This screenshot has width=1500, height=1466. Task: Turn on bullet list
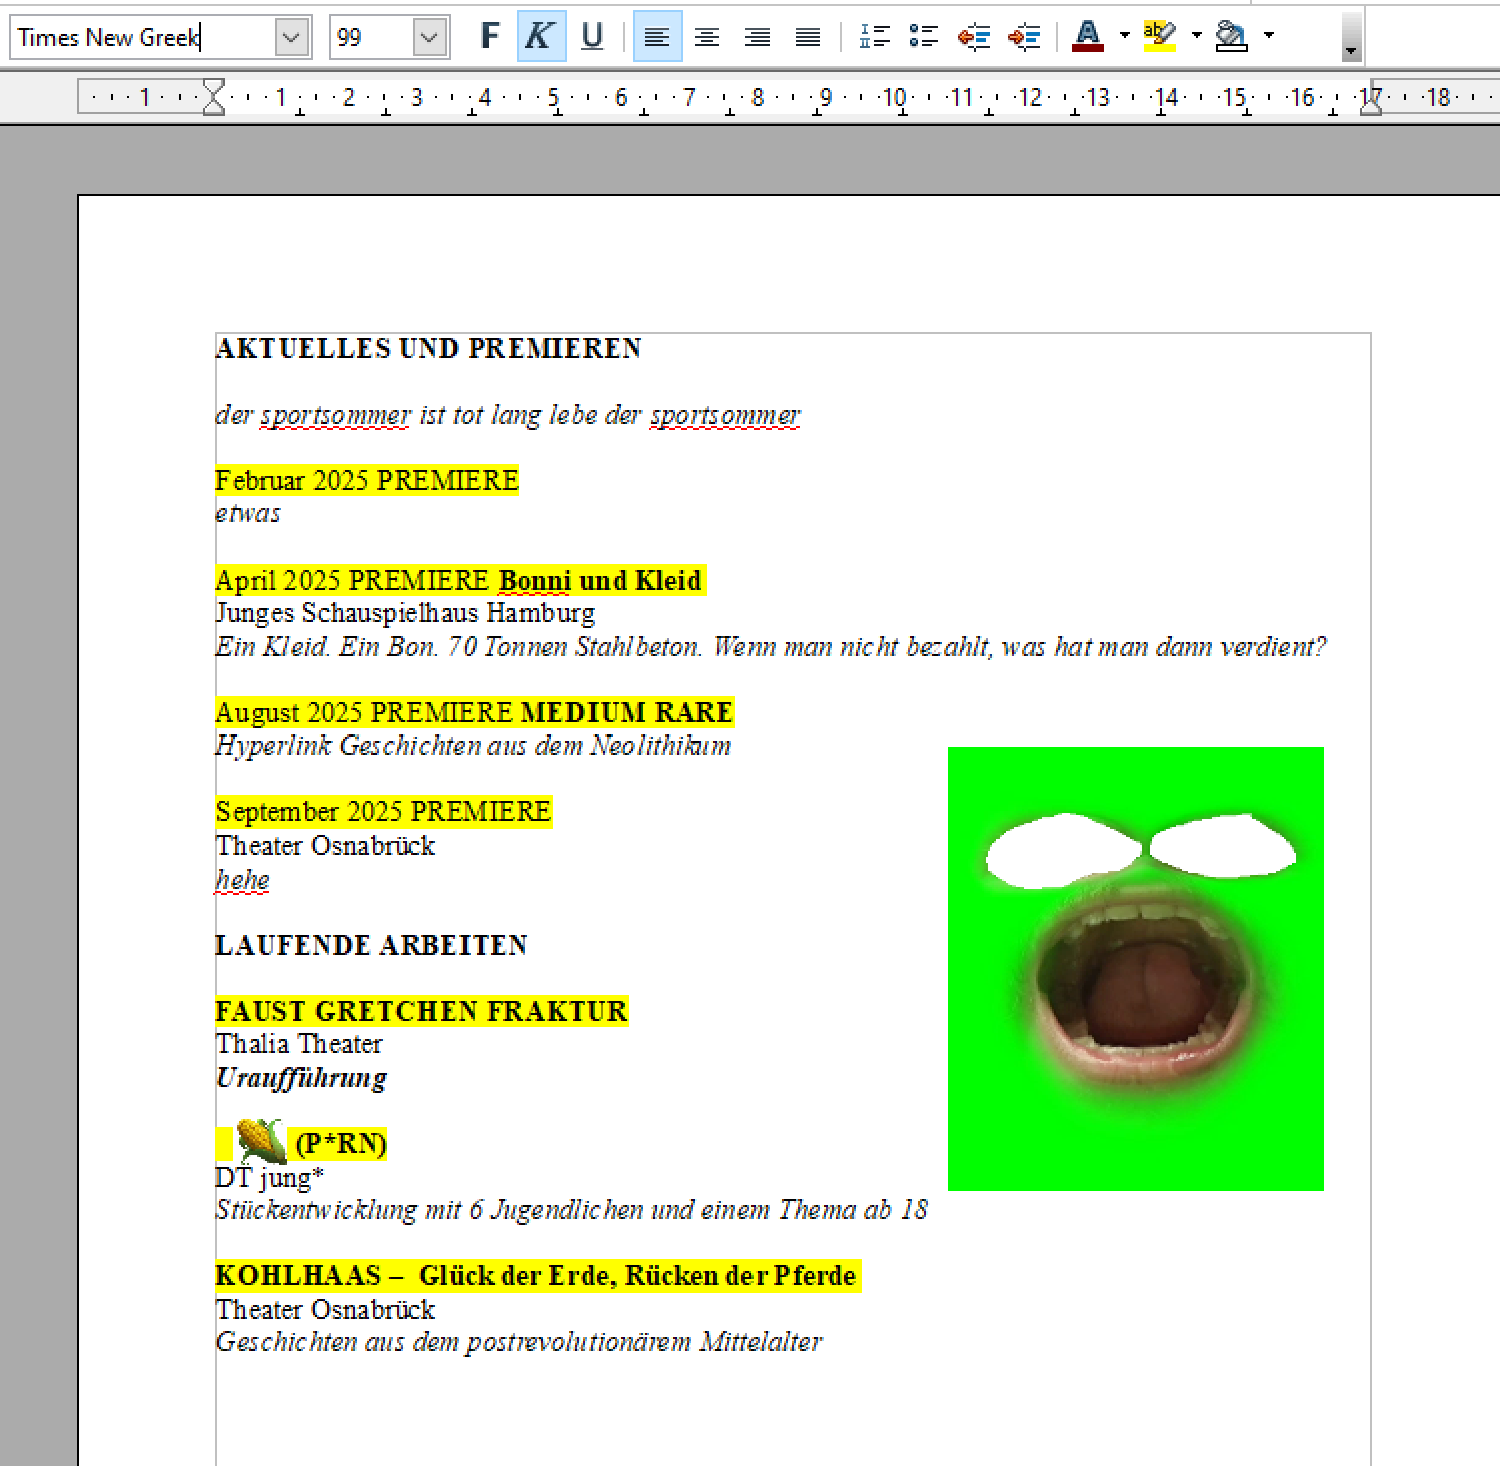tap(923, 37)
